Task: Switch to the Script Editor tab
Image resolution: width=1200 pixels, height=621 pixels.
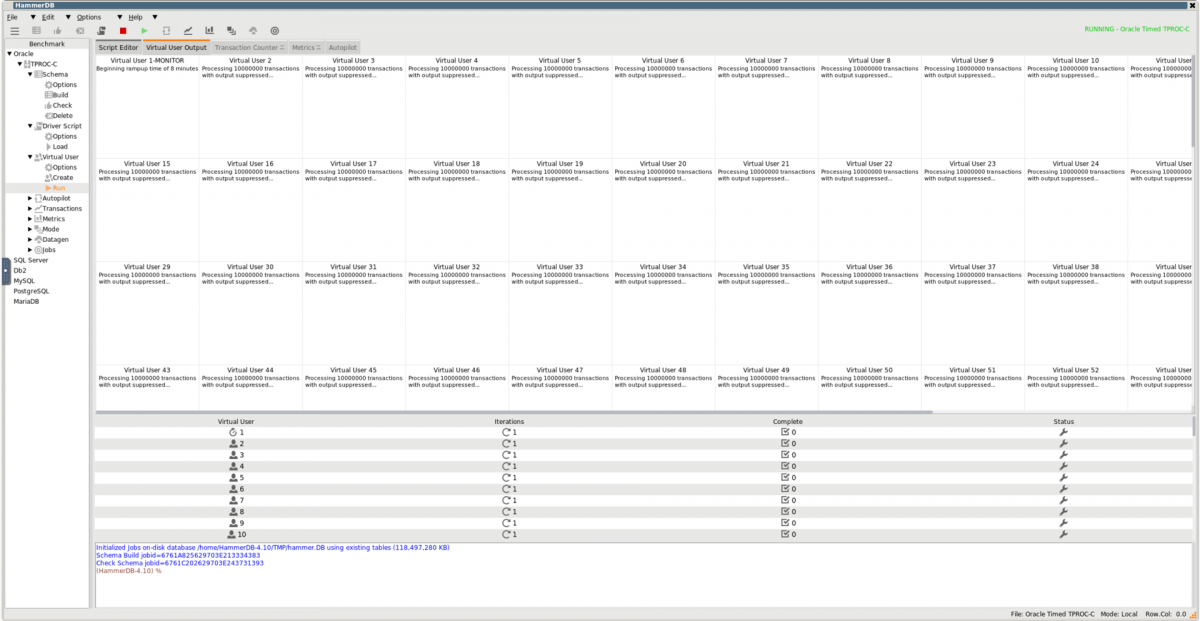Action: (118, 46)
